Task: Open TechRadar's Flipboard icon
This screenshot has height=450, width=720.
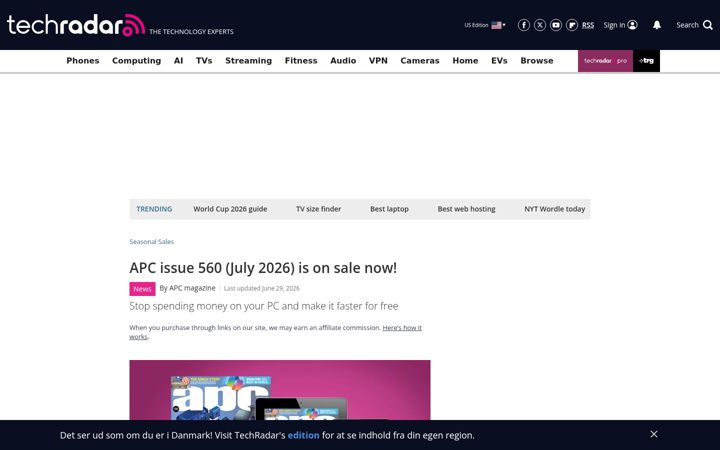Action: [572, 25]
